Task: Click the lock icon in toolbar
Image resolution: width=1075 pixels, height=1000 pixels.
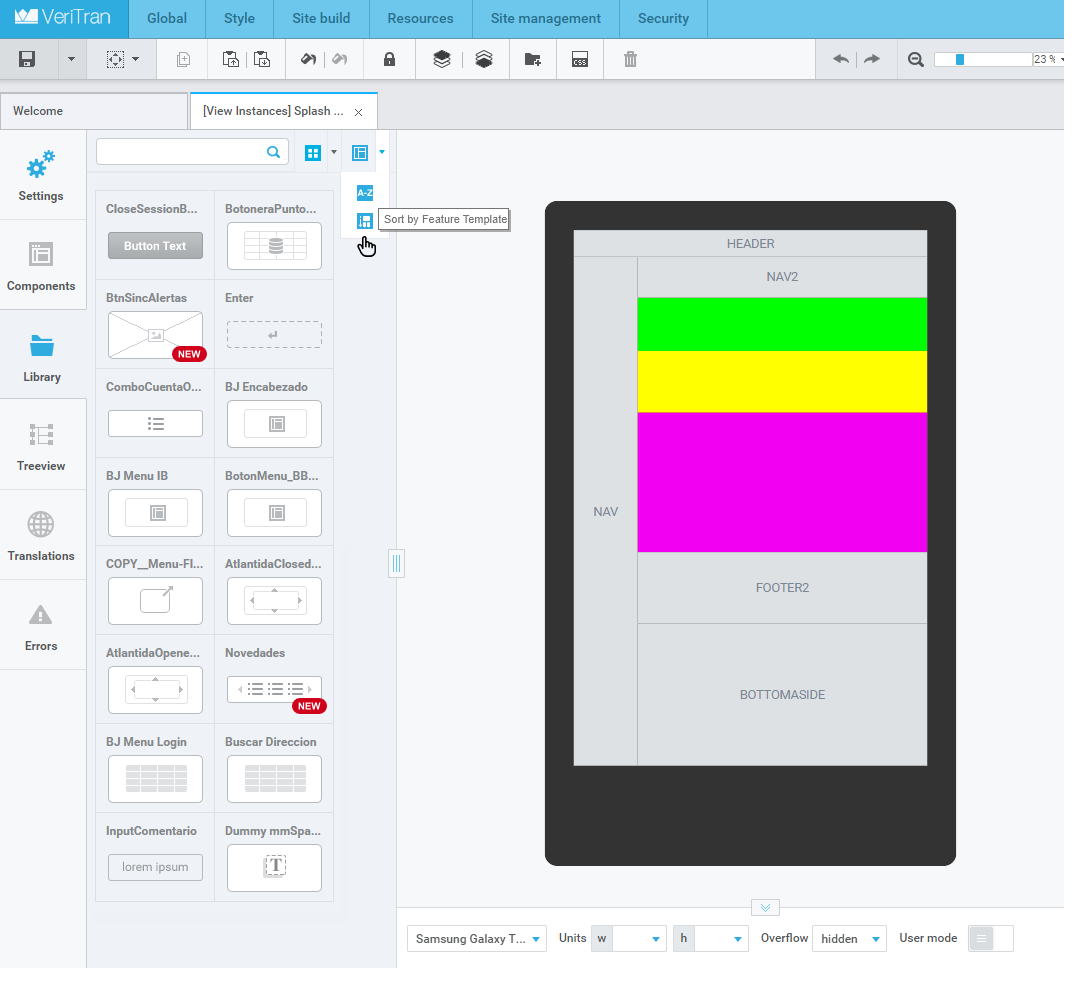Action: coord(389,59)
